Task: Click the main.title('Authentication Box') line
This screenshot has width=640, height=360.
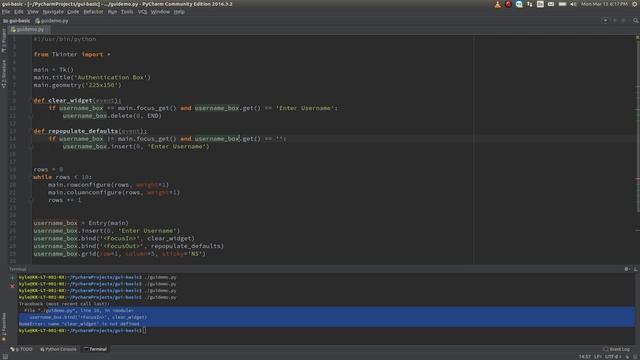Action: click(x=92, y=77)
